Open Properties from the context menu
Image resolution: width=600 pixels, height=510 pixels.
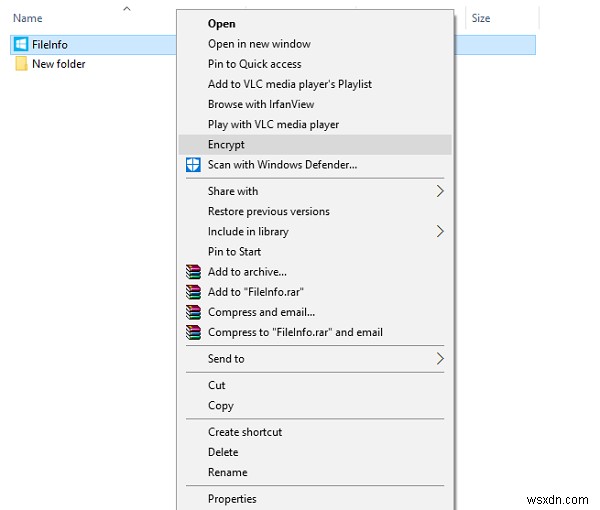315,499
